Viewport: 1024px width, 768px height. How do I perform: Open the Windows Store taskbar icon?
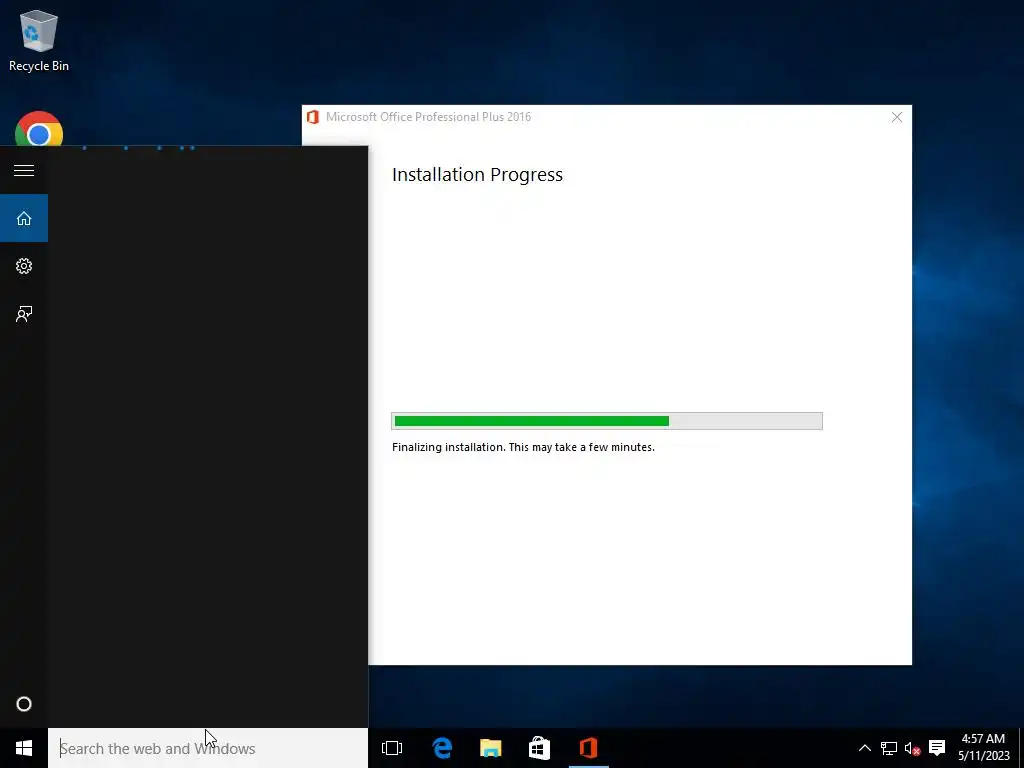(x=539, y=748)
